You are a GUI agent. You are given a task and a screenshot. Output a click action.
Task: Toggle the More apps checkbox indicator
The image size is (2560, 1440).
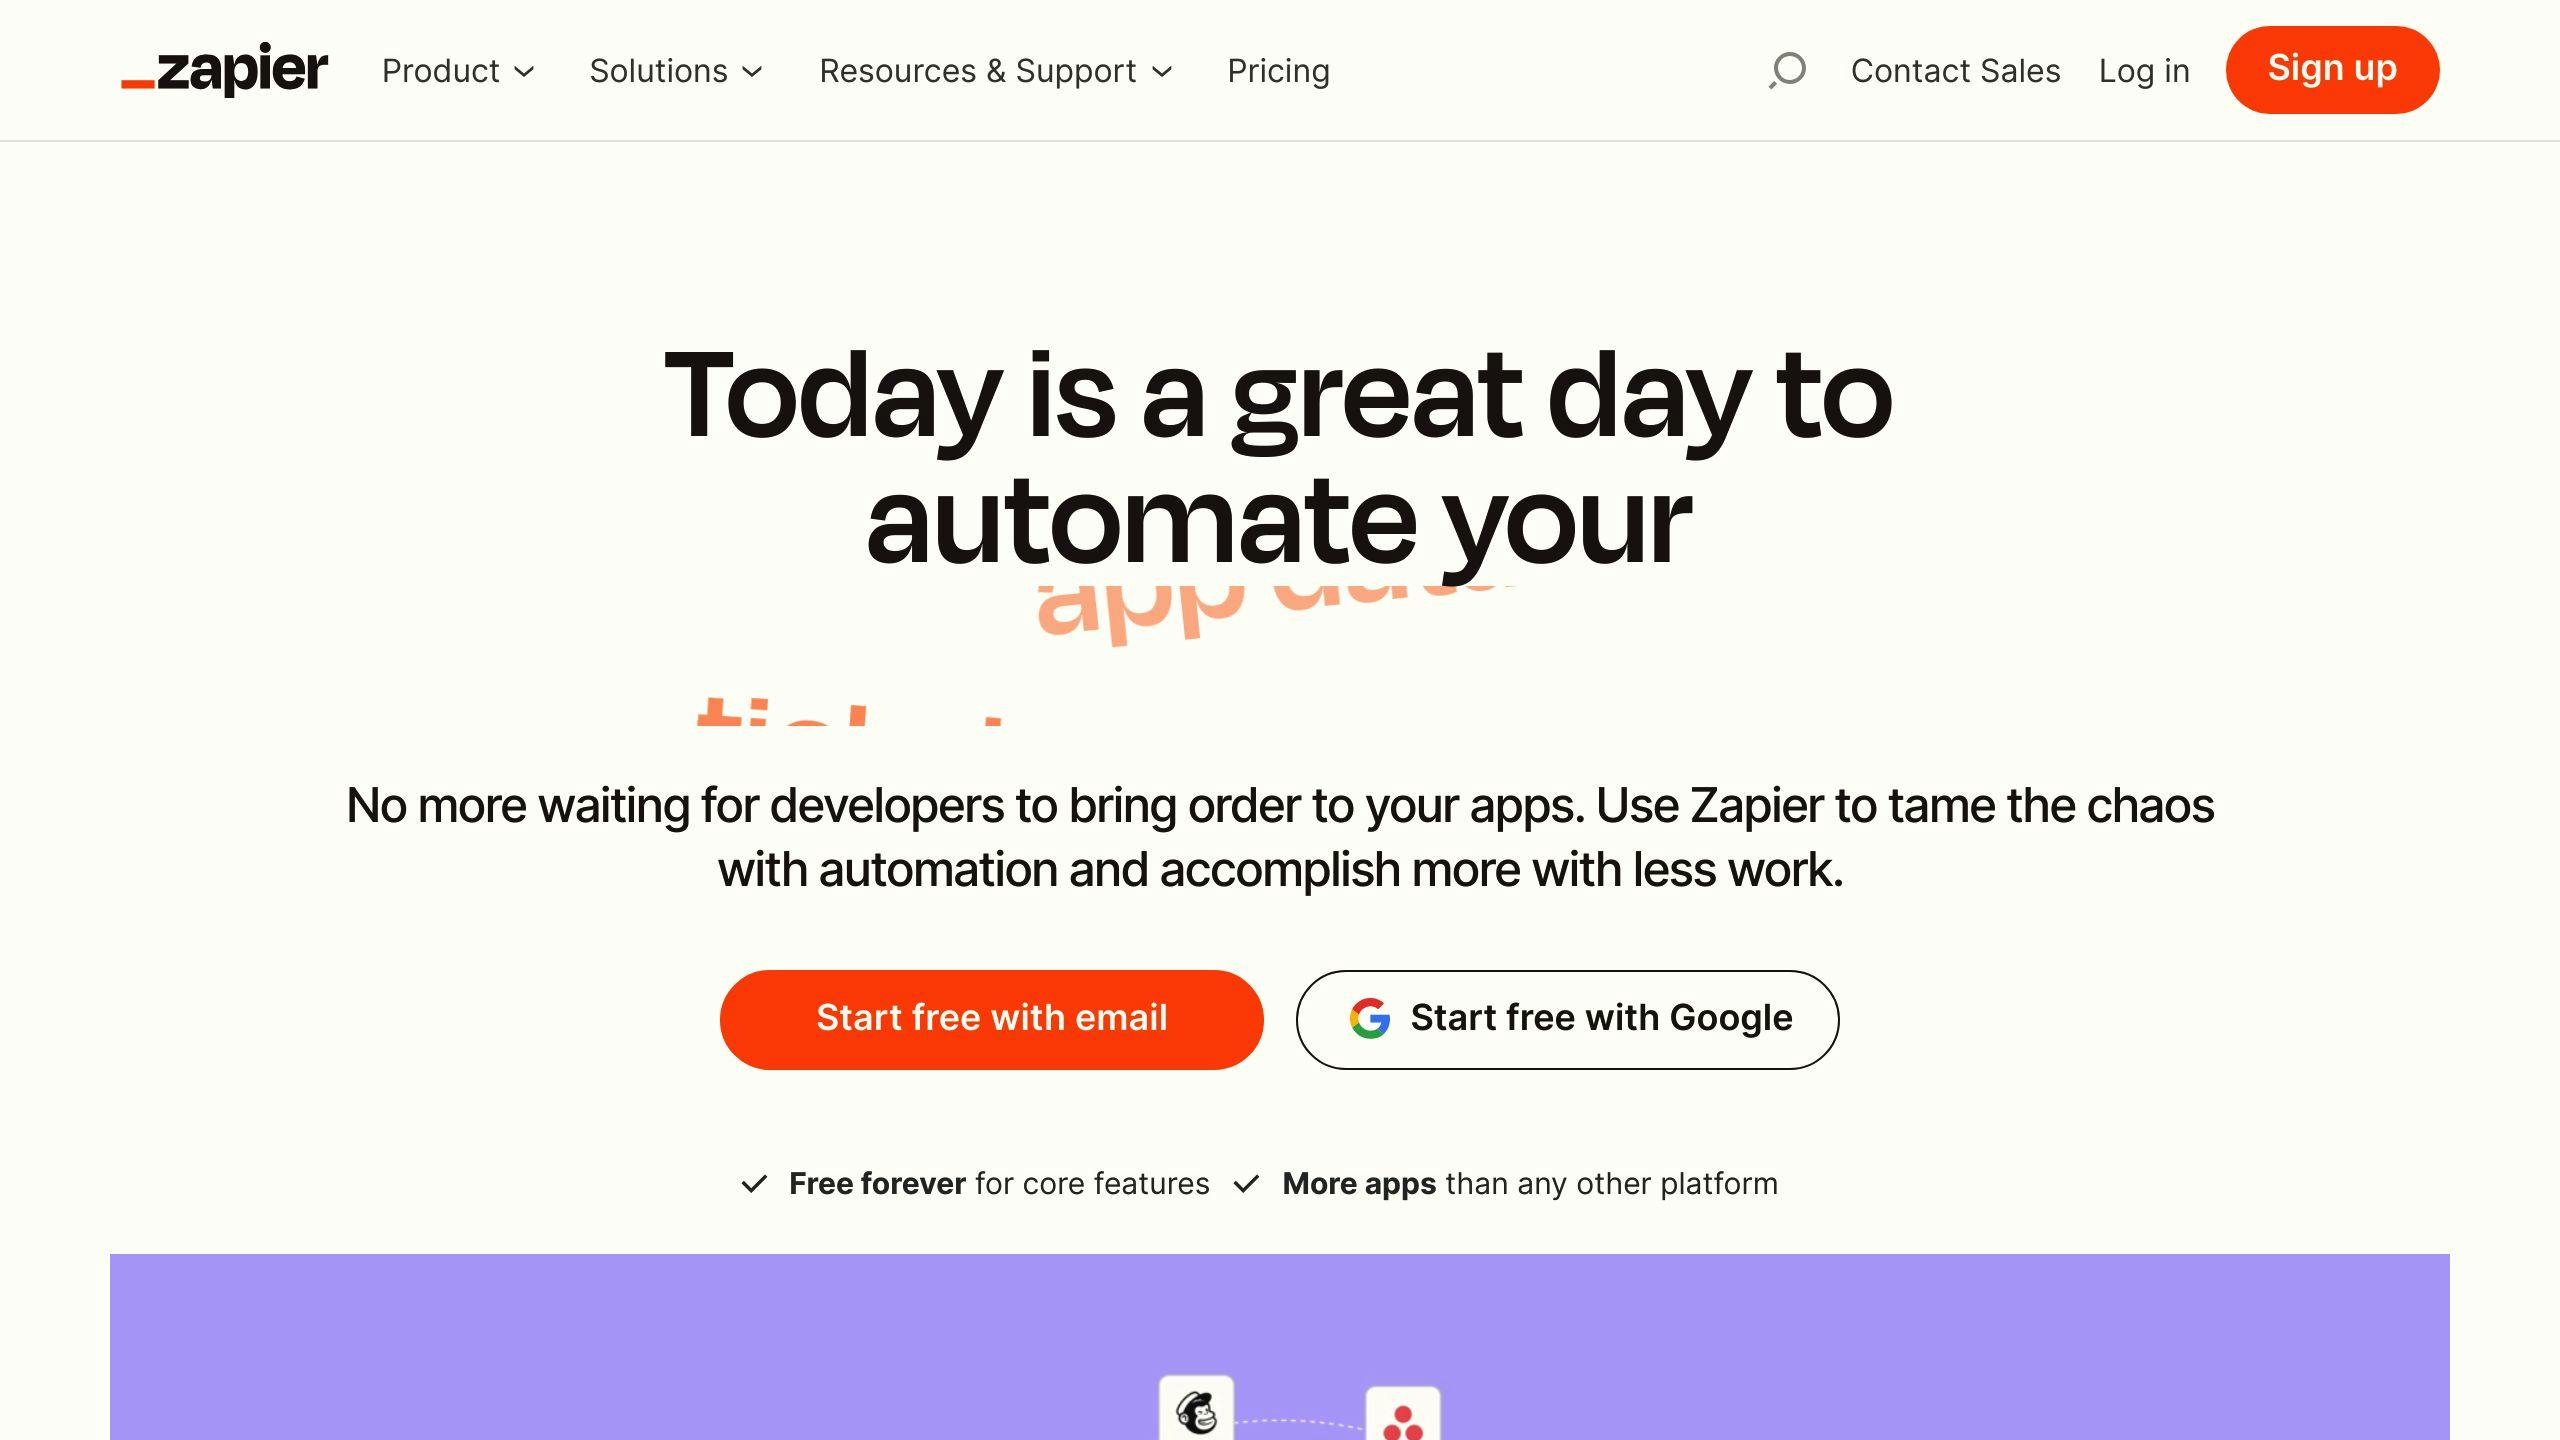(1250, 1183)
